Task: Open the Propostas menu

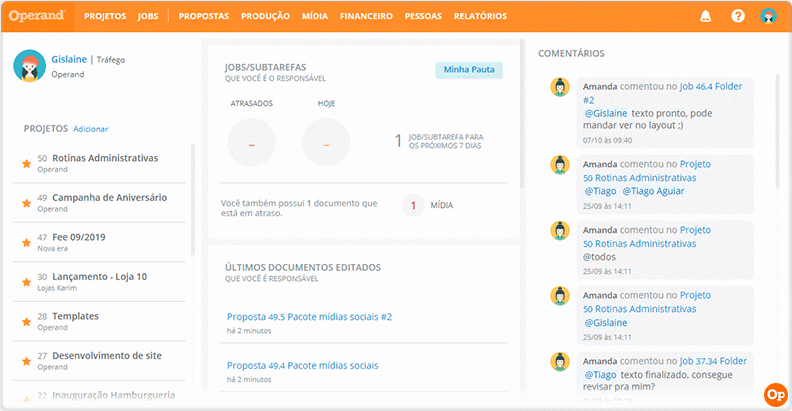Action: pos(204,16)
